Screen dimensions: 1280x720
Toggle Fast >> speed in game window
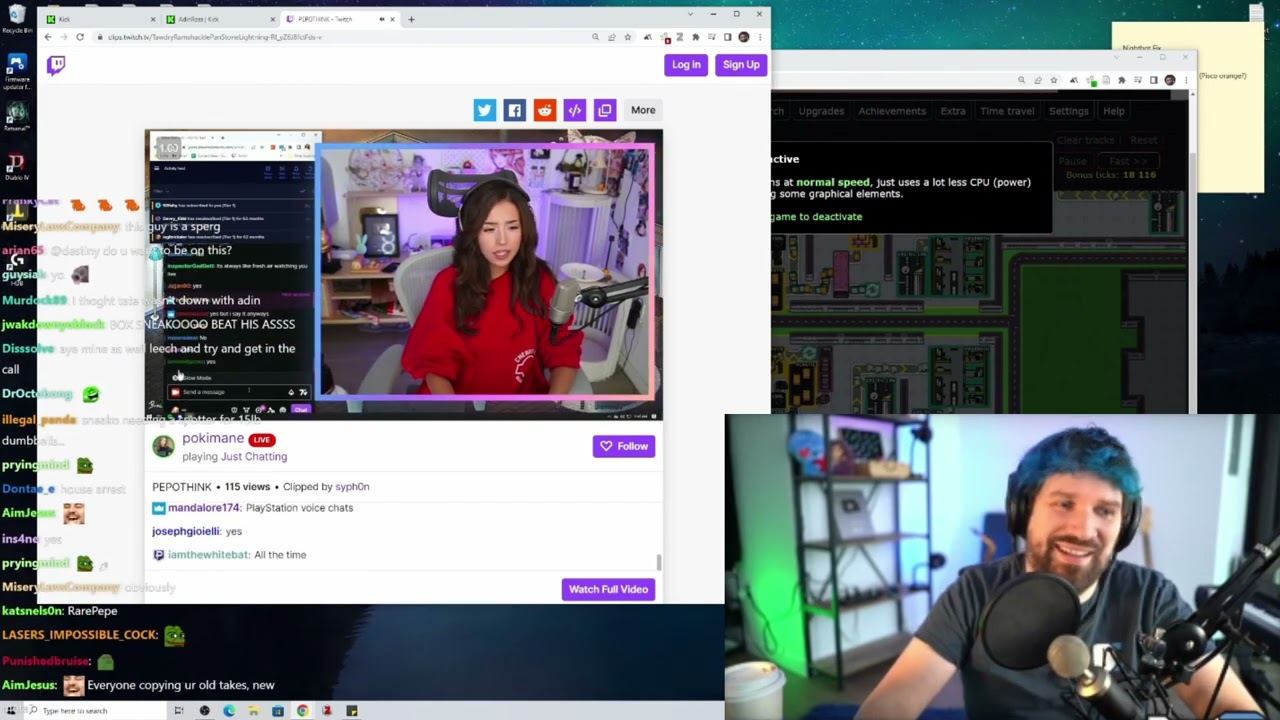1128,161
